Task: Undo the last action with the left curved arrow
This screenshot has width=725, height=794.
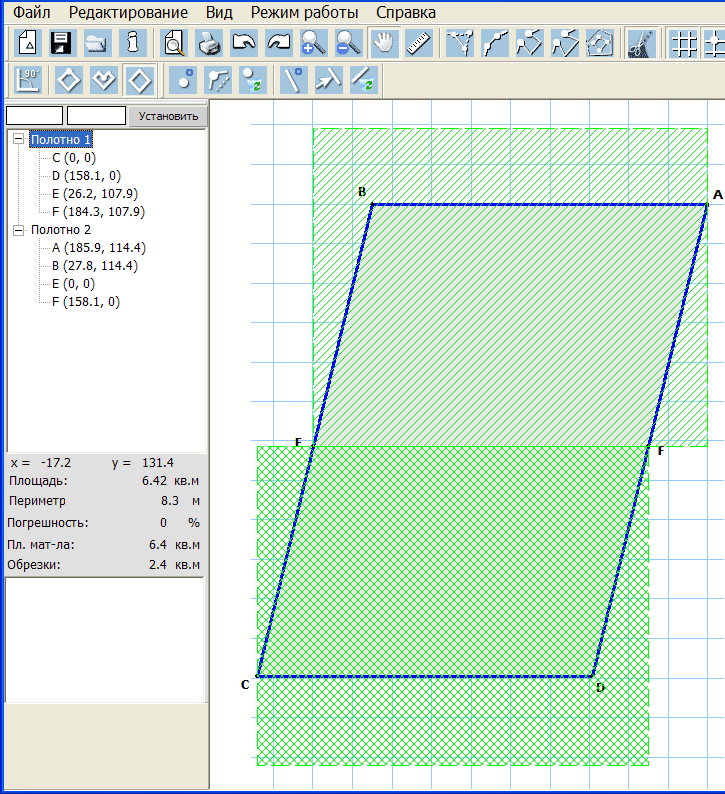Action: click(x=244, y=43)
